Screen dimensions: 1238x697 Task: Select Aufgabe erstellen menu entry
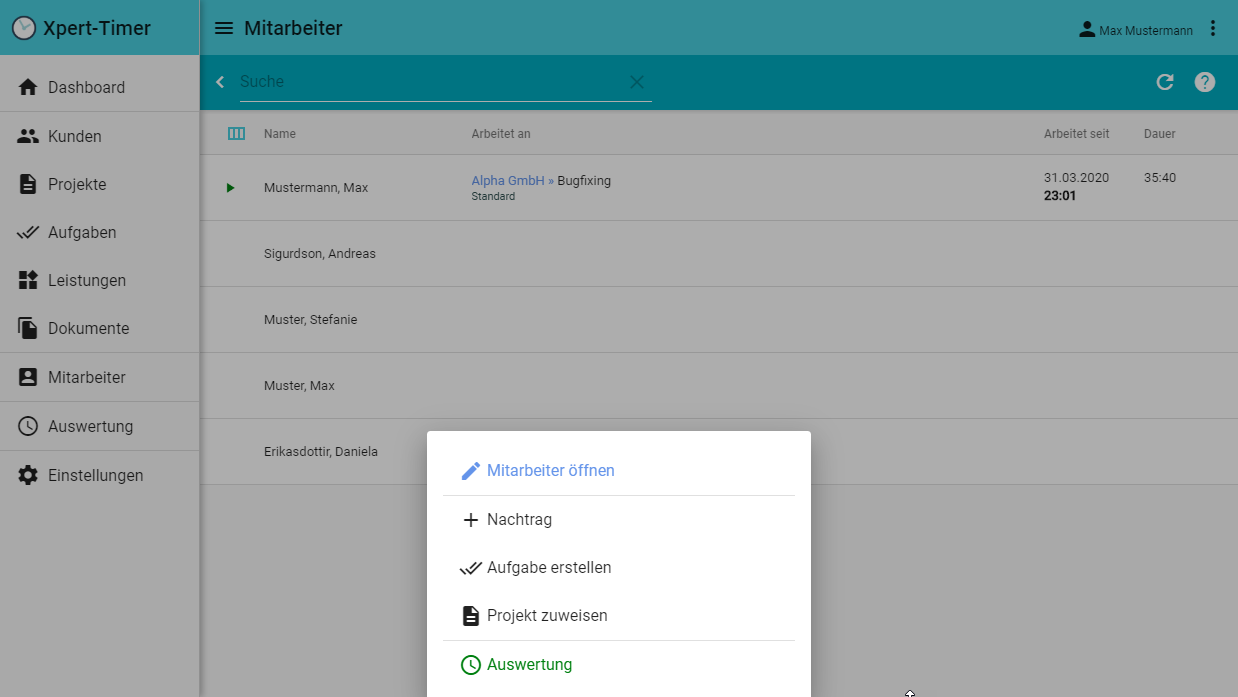(x=548, y=568)
